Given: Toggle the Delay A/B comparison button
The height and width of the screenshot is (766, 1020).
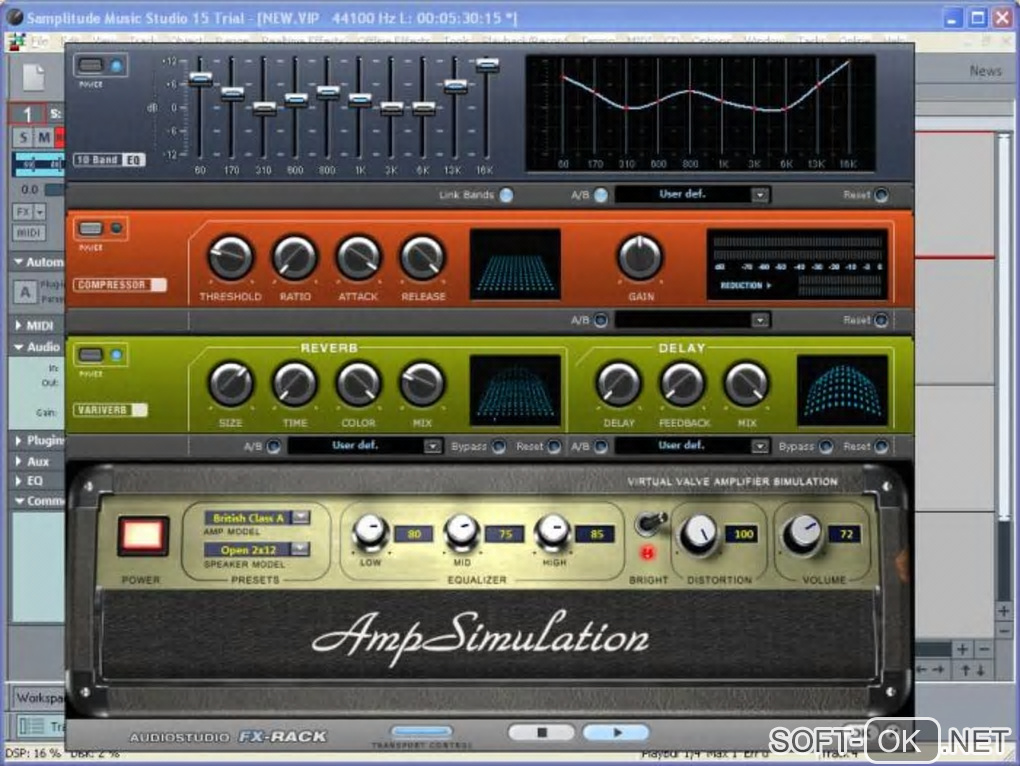Looking at the screenshot, I should [601, 446].
